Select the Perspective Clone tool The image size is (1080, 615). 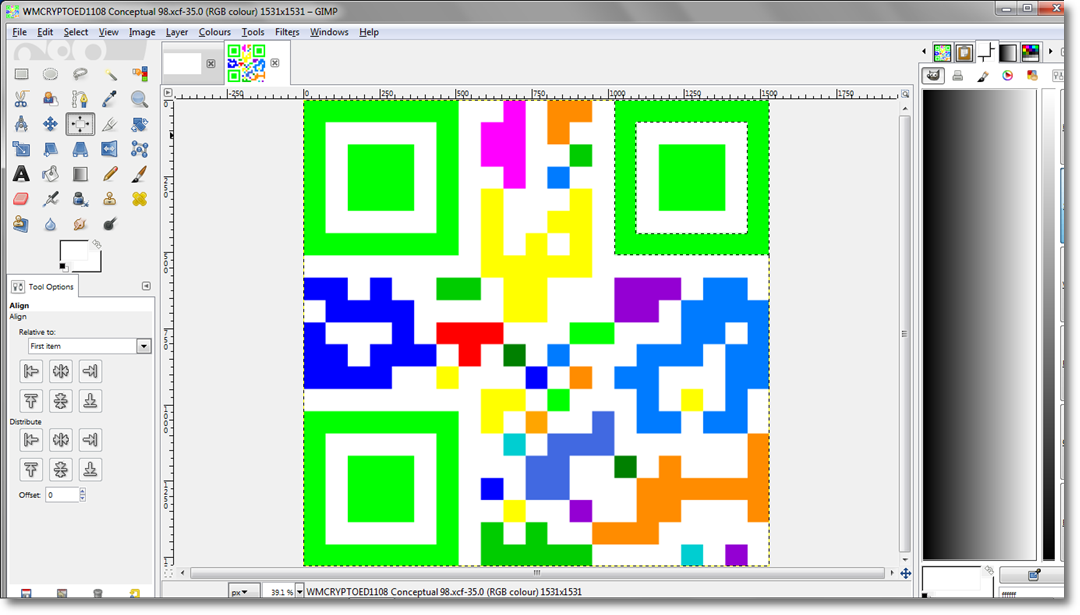(21, 224)
